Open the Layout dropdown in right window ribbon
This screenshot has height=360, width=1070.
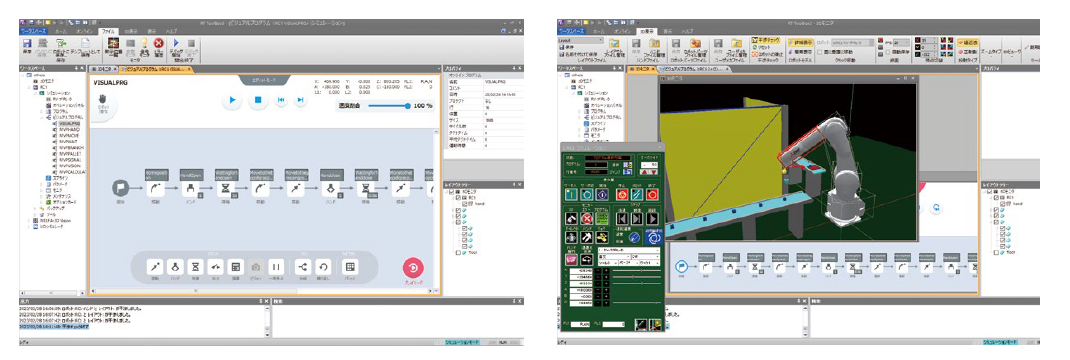(581, 40)
